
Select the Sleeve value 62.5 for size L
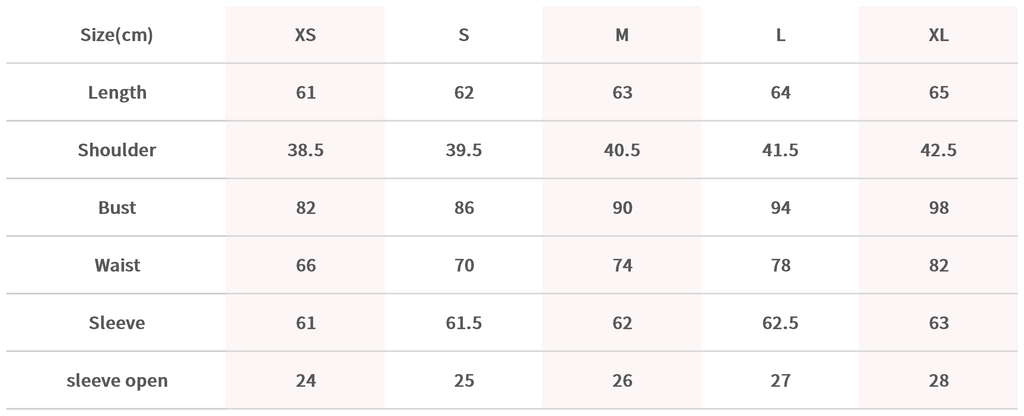tap(781, 323)
